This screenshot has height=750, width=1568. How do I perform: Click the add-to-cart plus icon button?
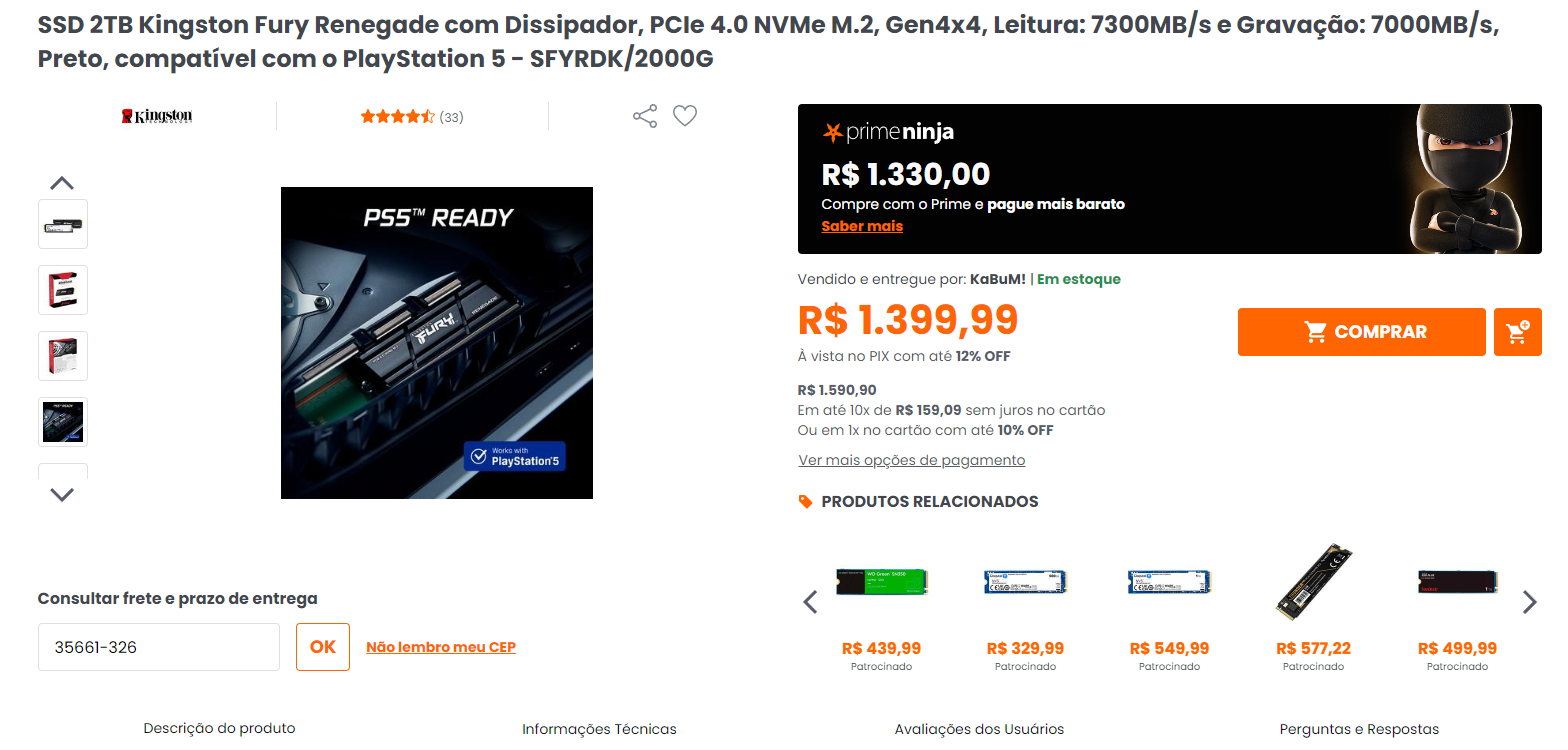click(1517, 332)
